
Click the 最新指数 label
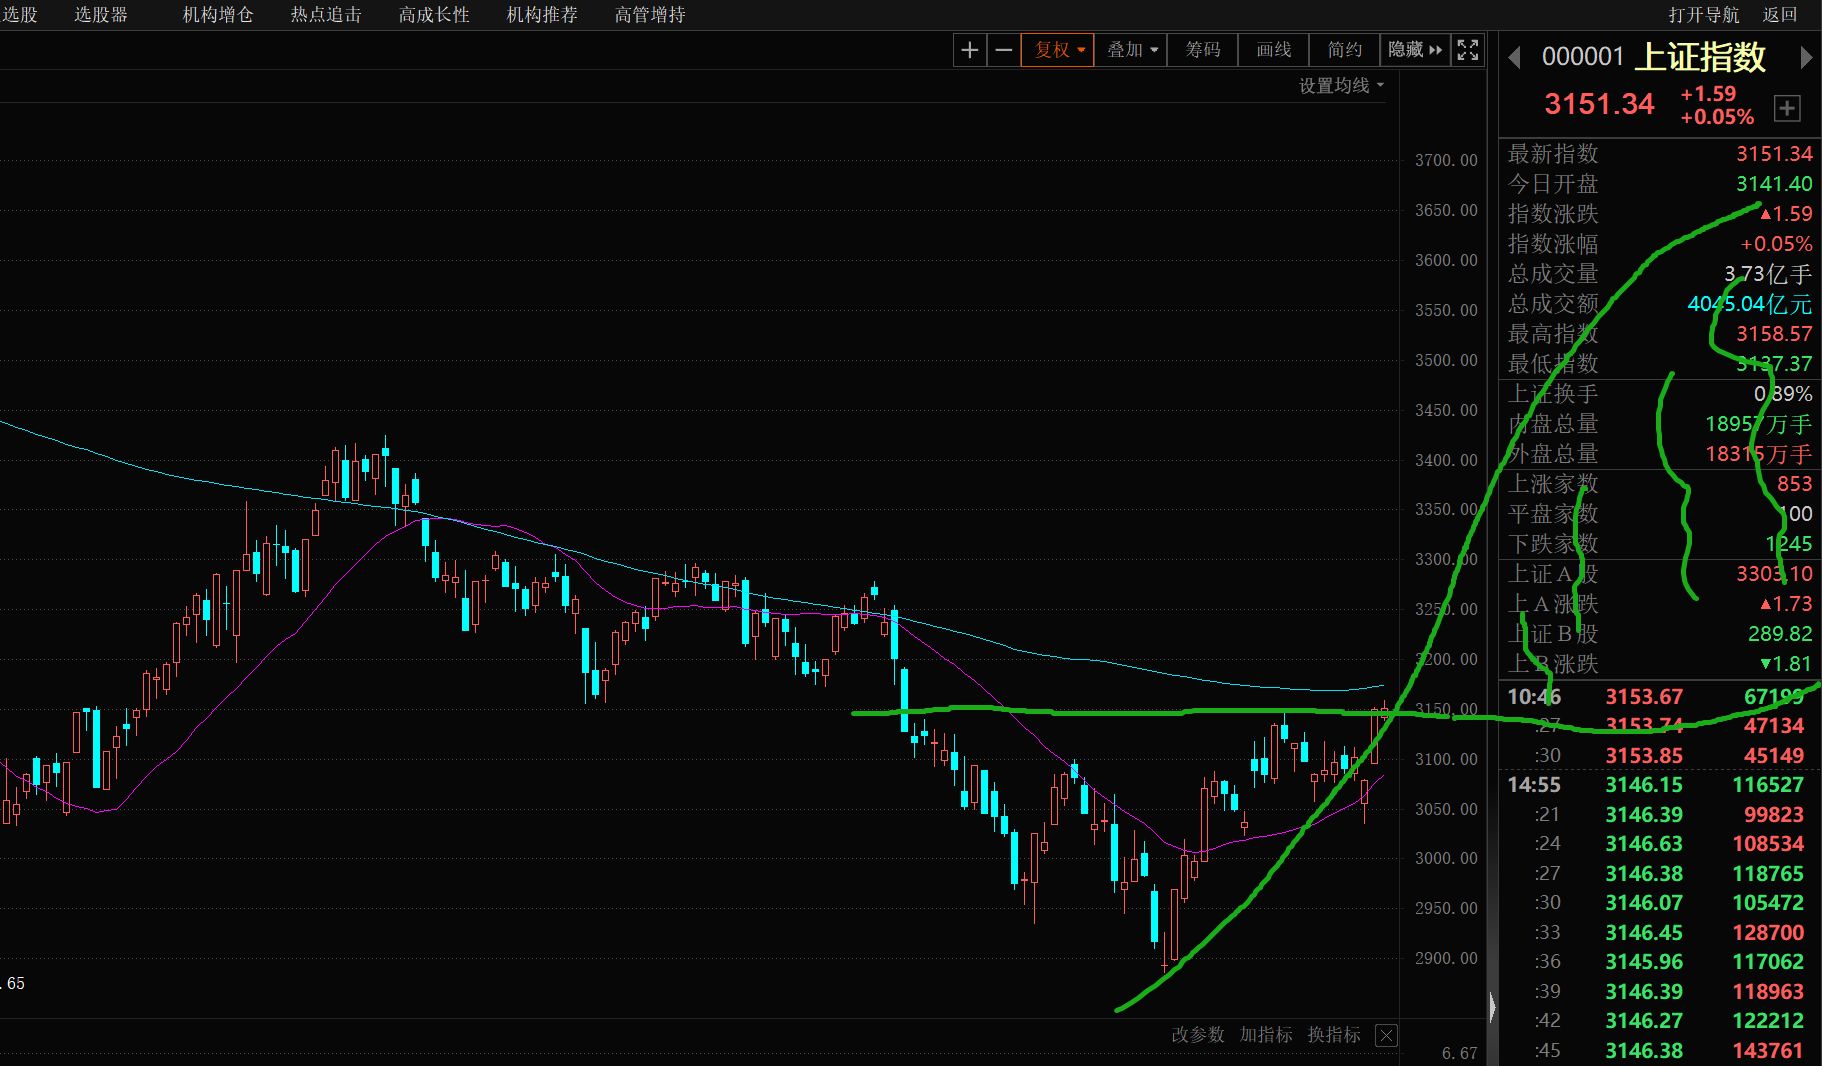point(1553,154)
